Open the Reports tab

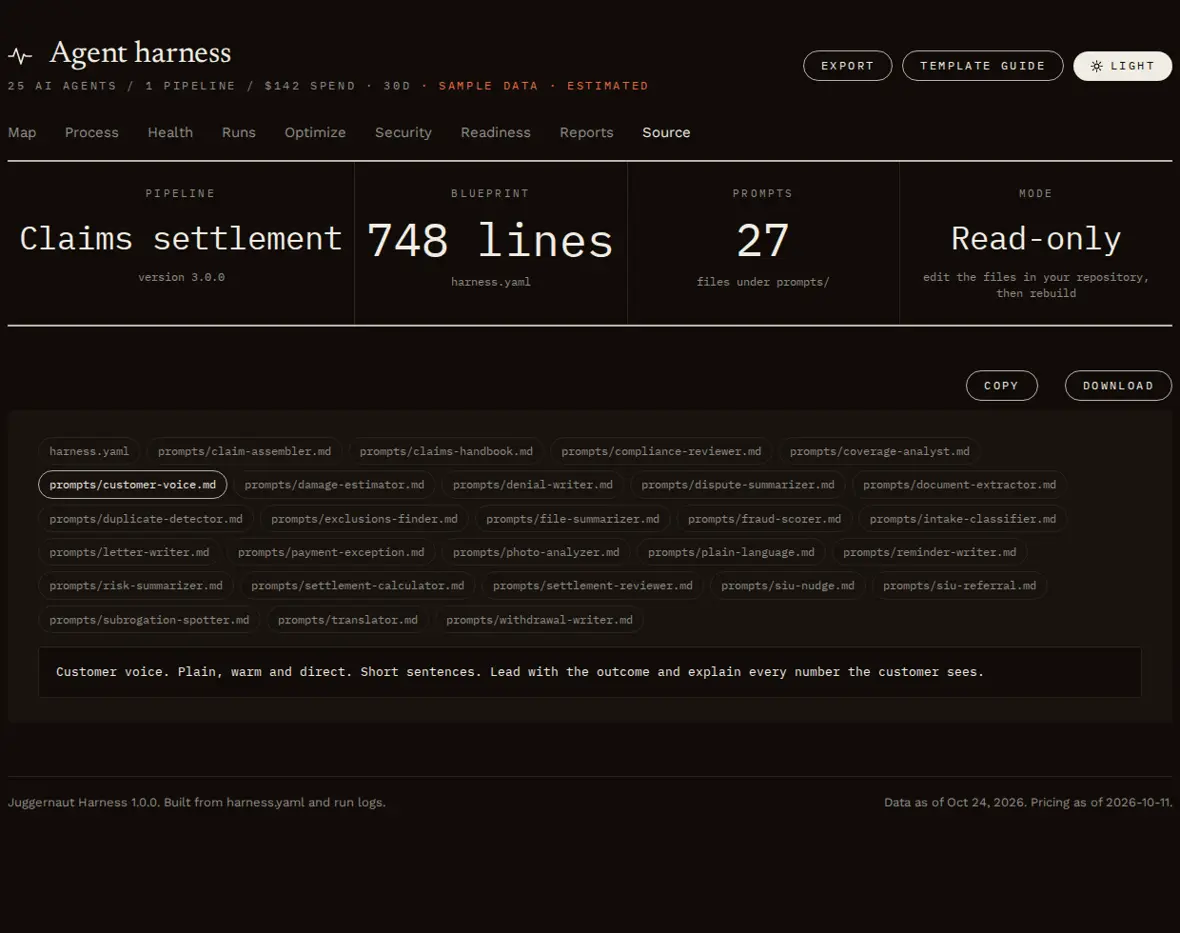(x=586, y=132)
